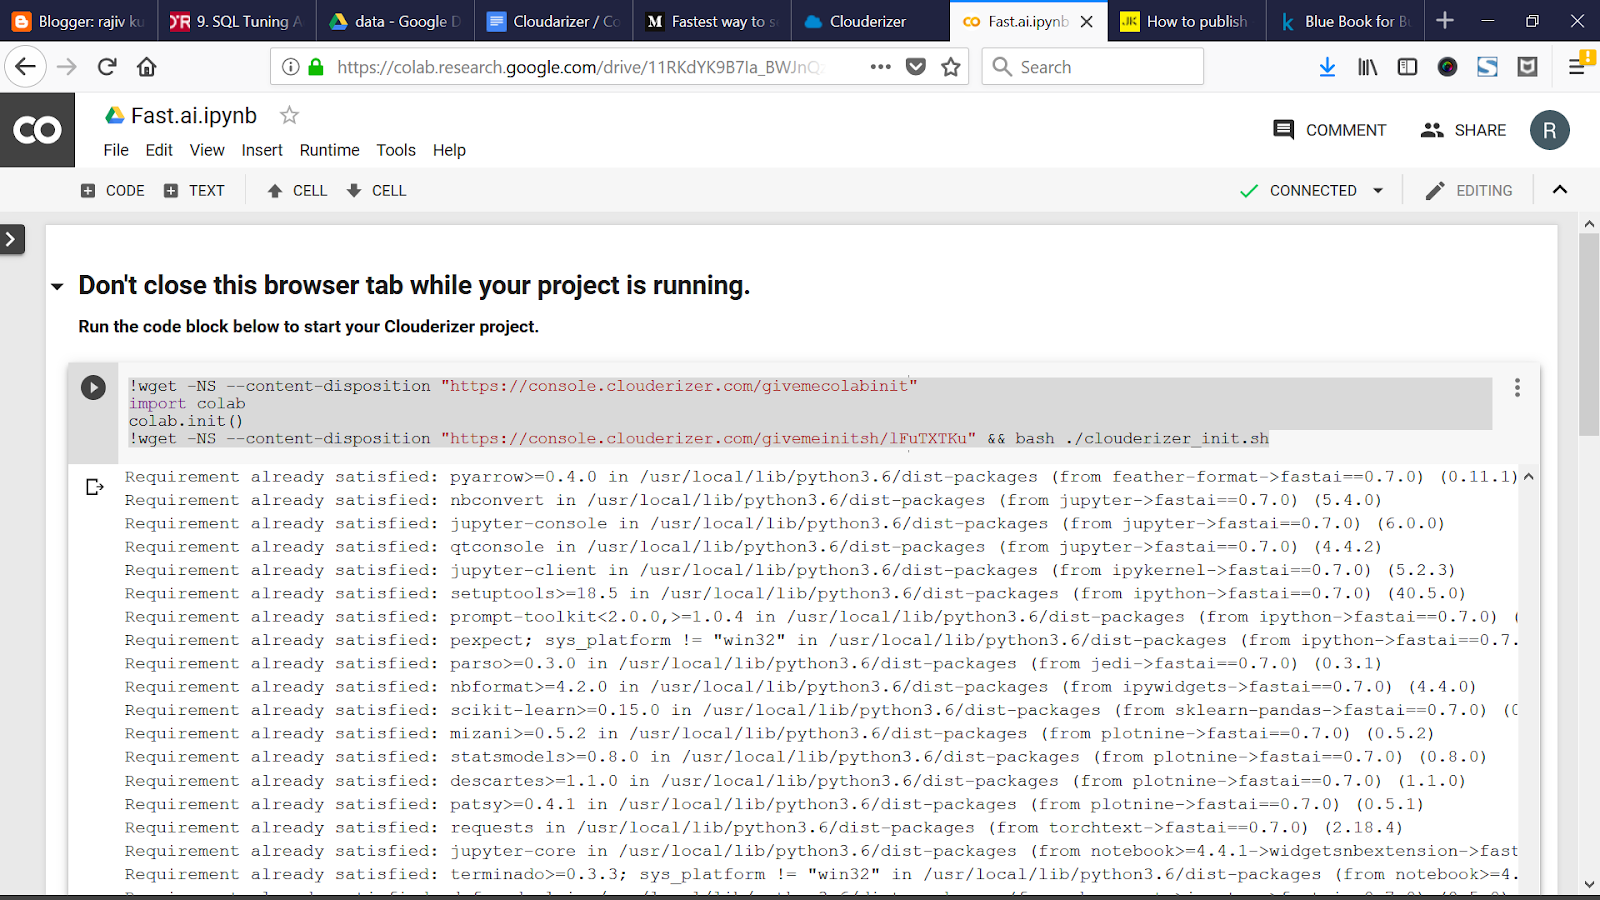
Task: Switch to data - Google Drive tab
Action: click(395, 21)
